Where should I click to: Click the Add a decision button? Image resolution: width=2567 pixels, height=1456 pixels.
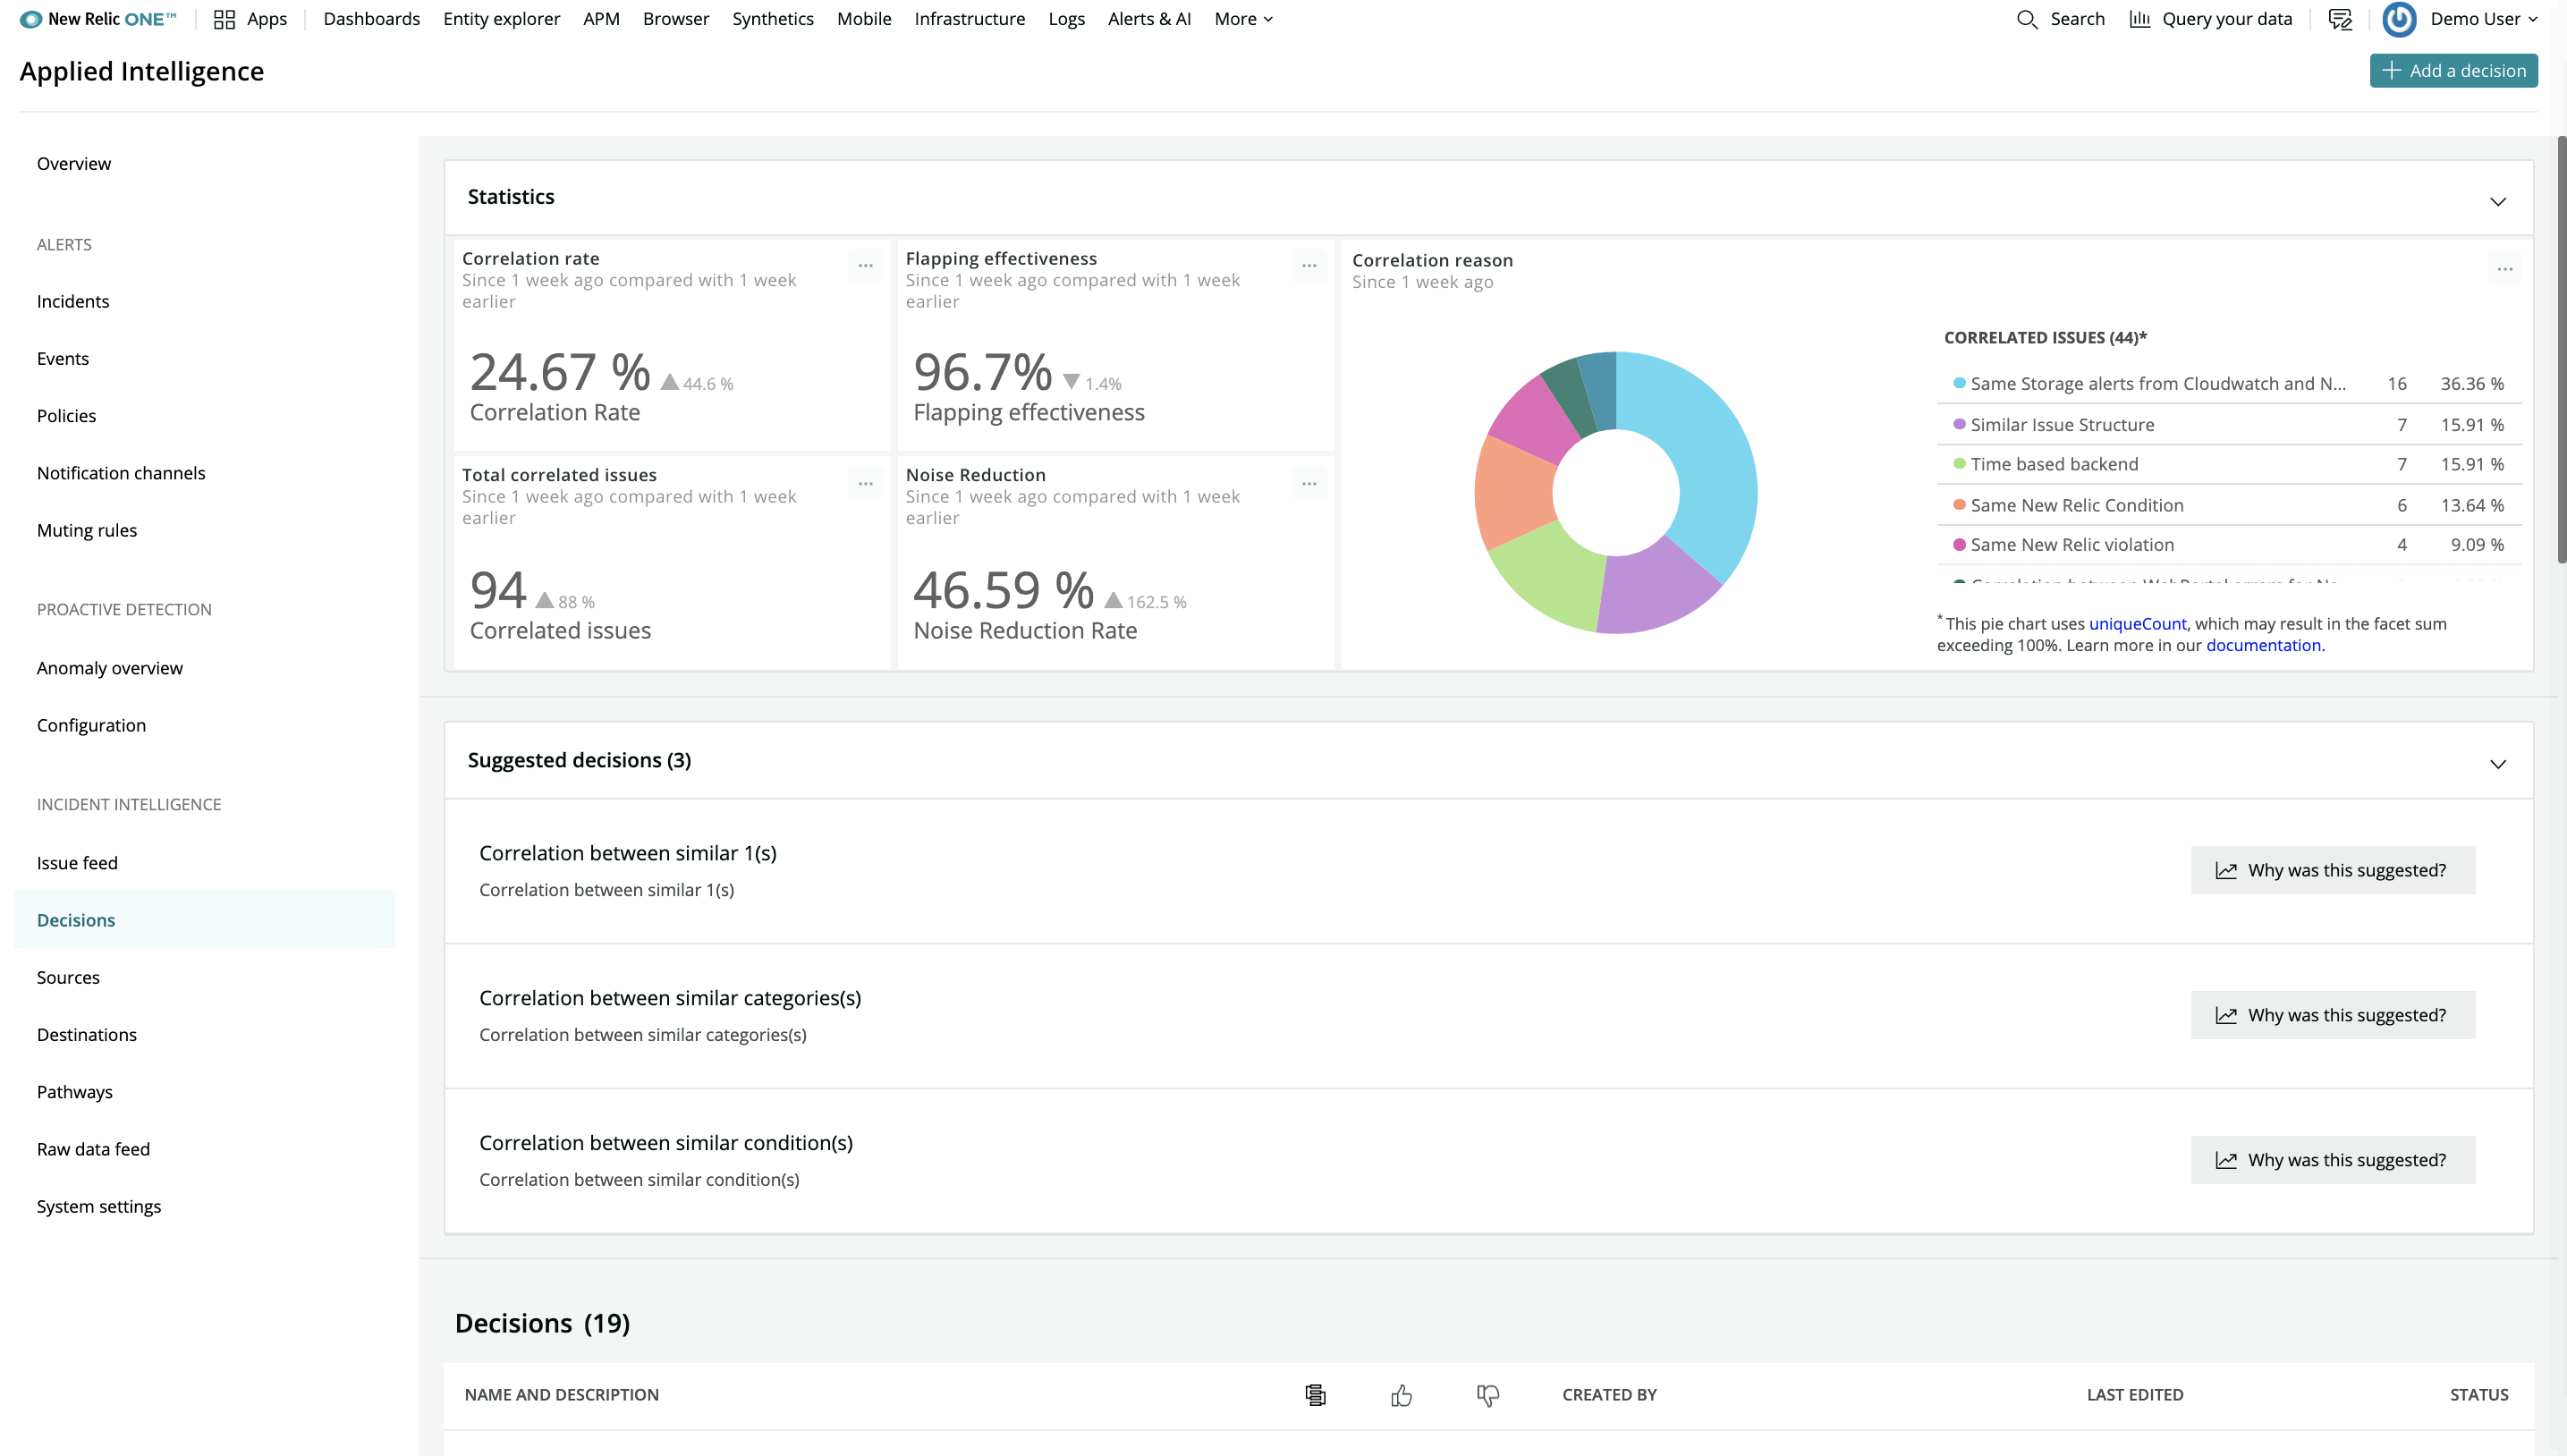2453,71
